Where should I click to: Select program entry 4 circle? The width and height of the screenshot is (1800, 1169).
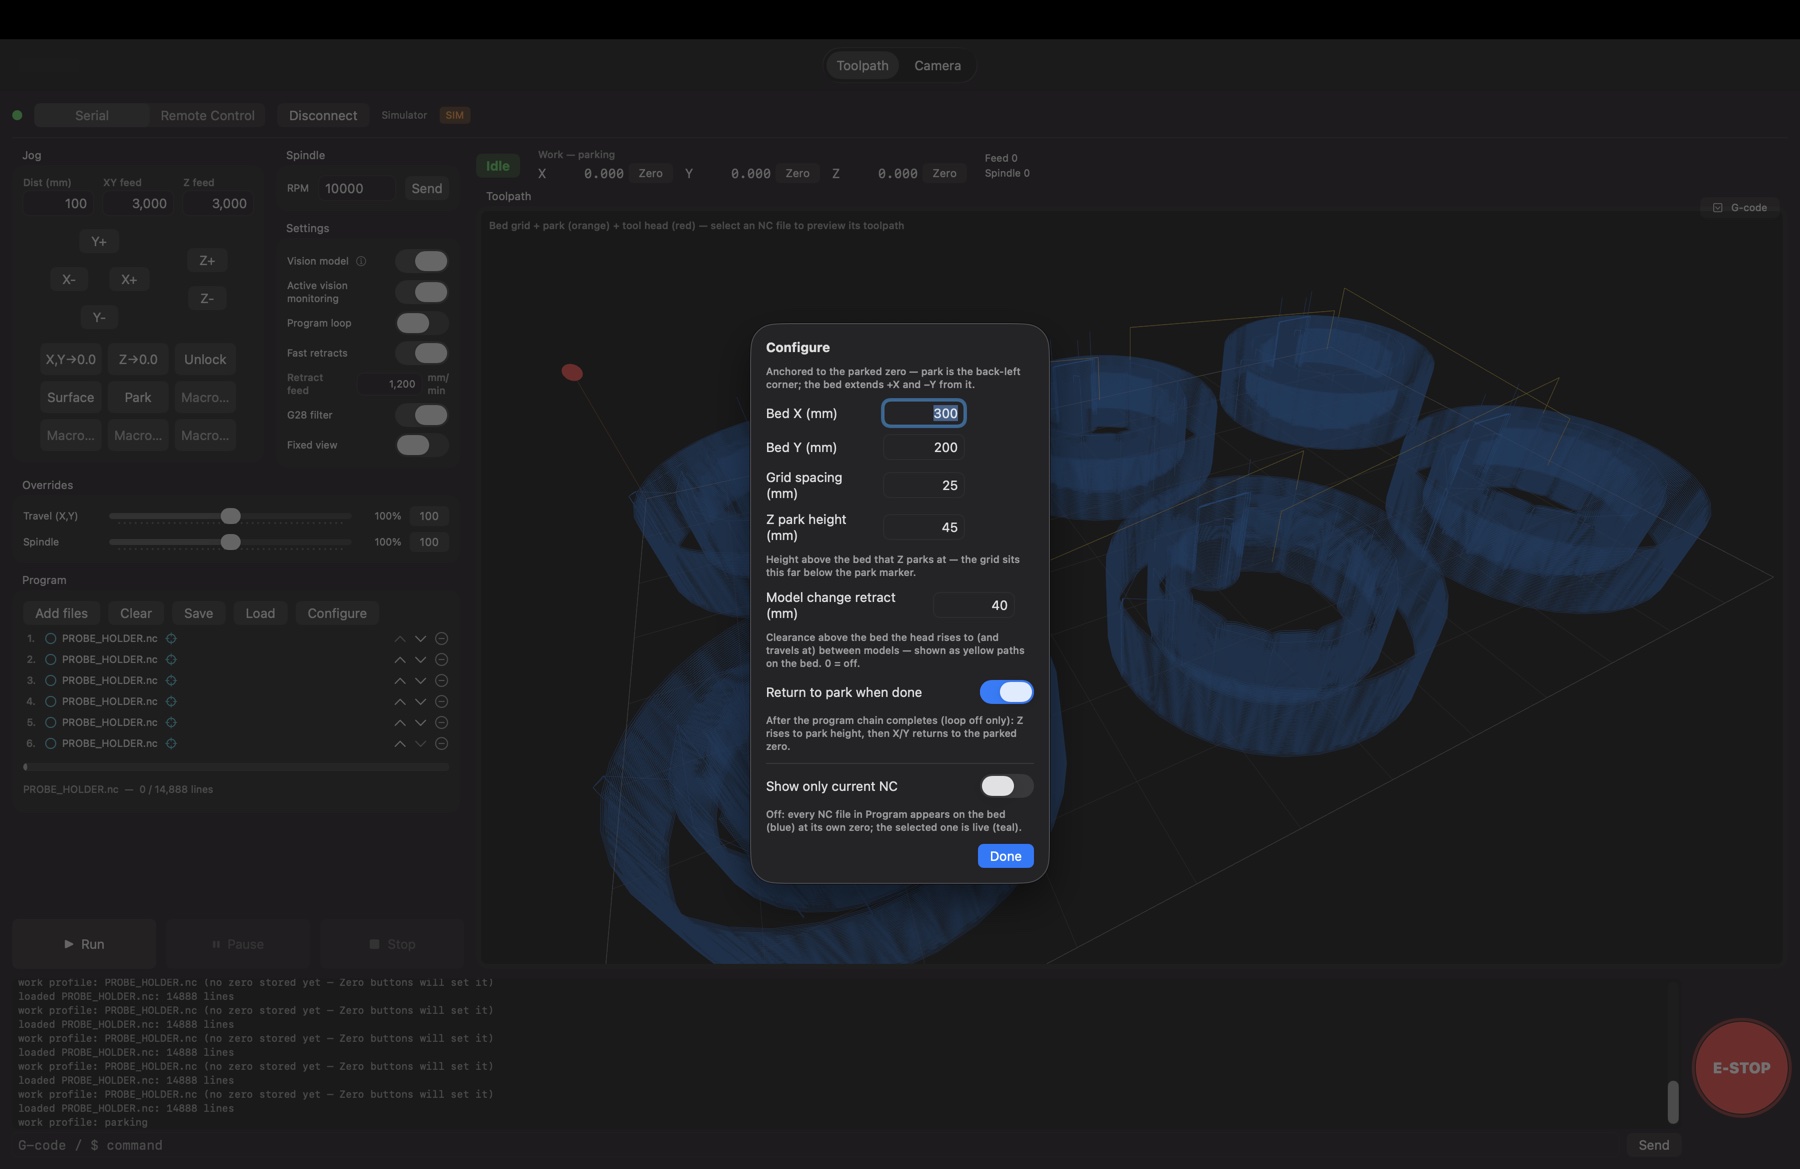[x=50, y=701]
